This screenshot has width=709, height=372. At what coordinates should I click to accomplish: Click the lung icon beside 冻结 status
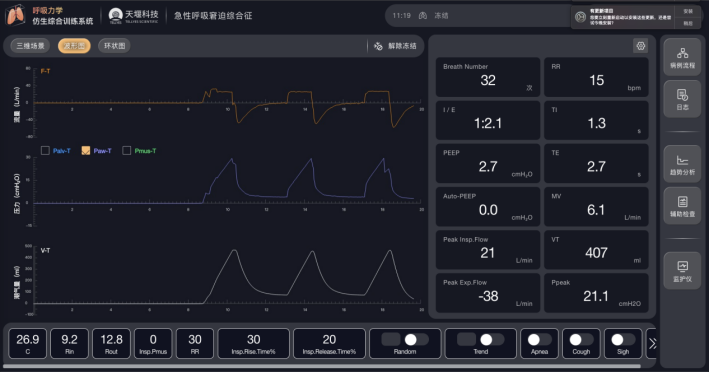pos(423,15)
